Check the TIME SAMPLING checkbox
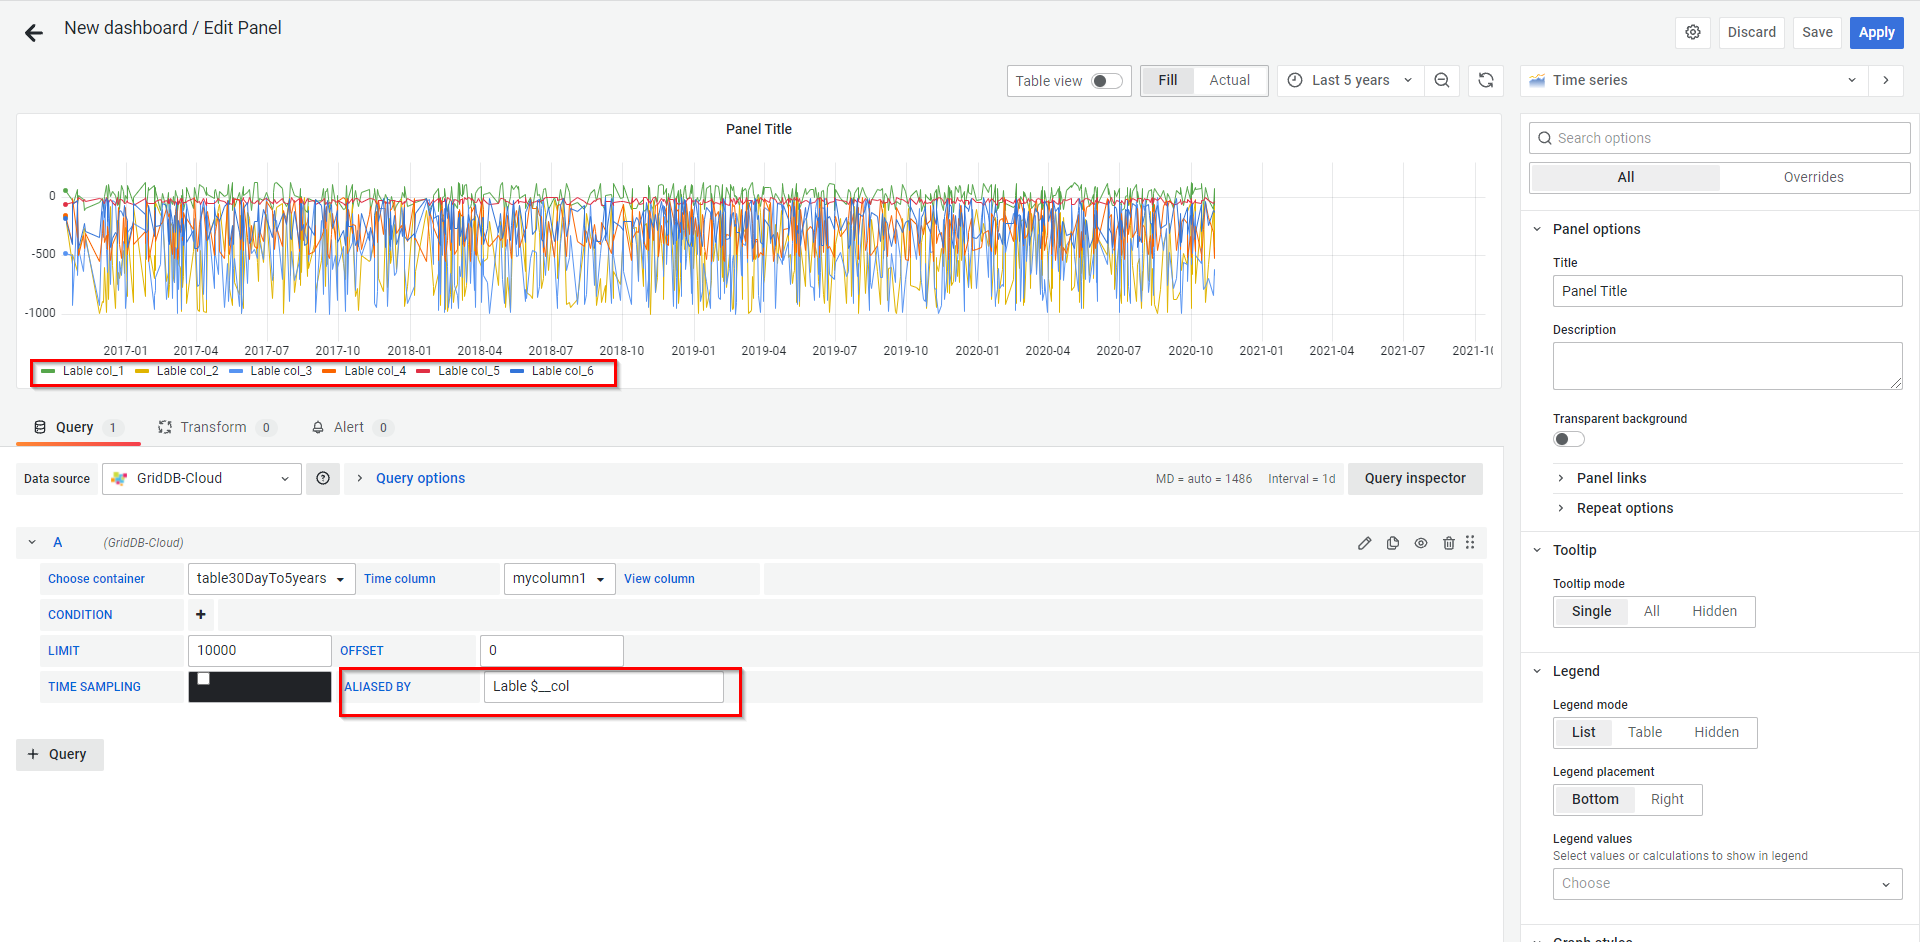The image size is (1920, 942). coord(204,679)
